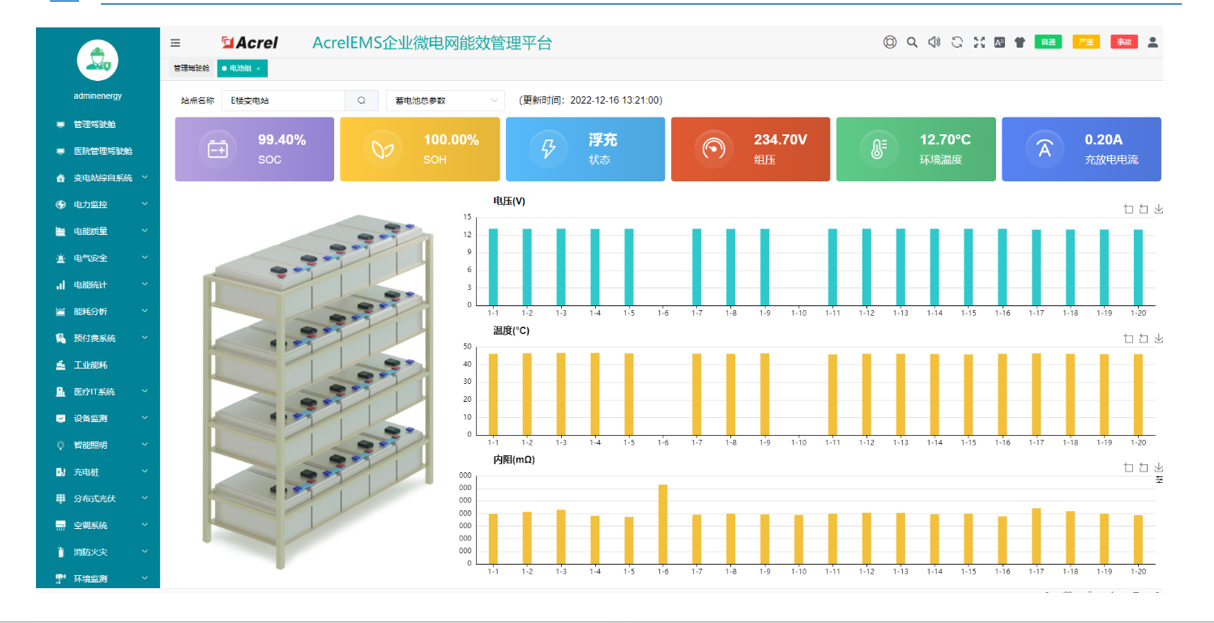Click the 消防火灾 extinguisher icon

pos(61,552)
